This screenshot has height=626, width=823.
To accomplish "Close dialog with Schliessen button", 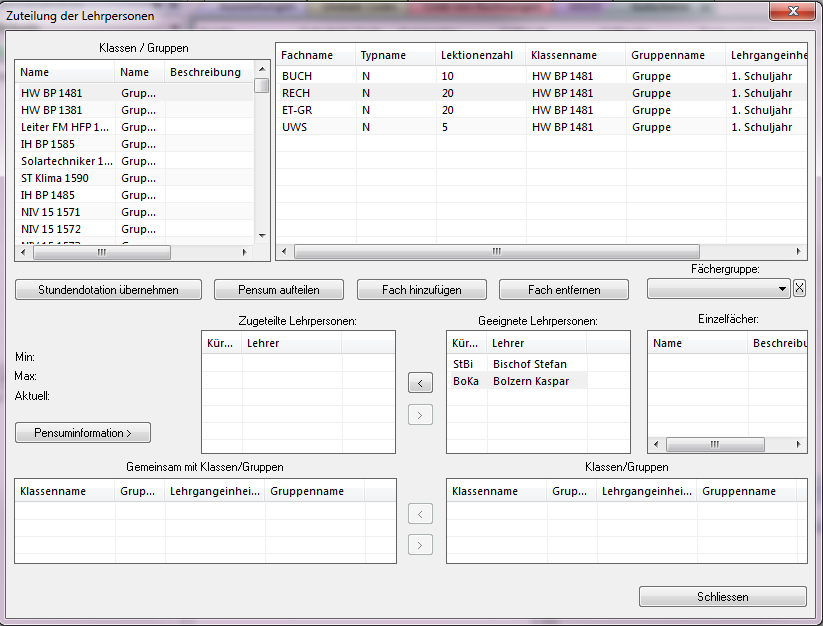I will (722, 597).
